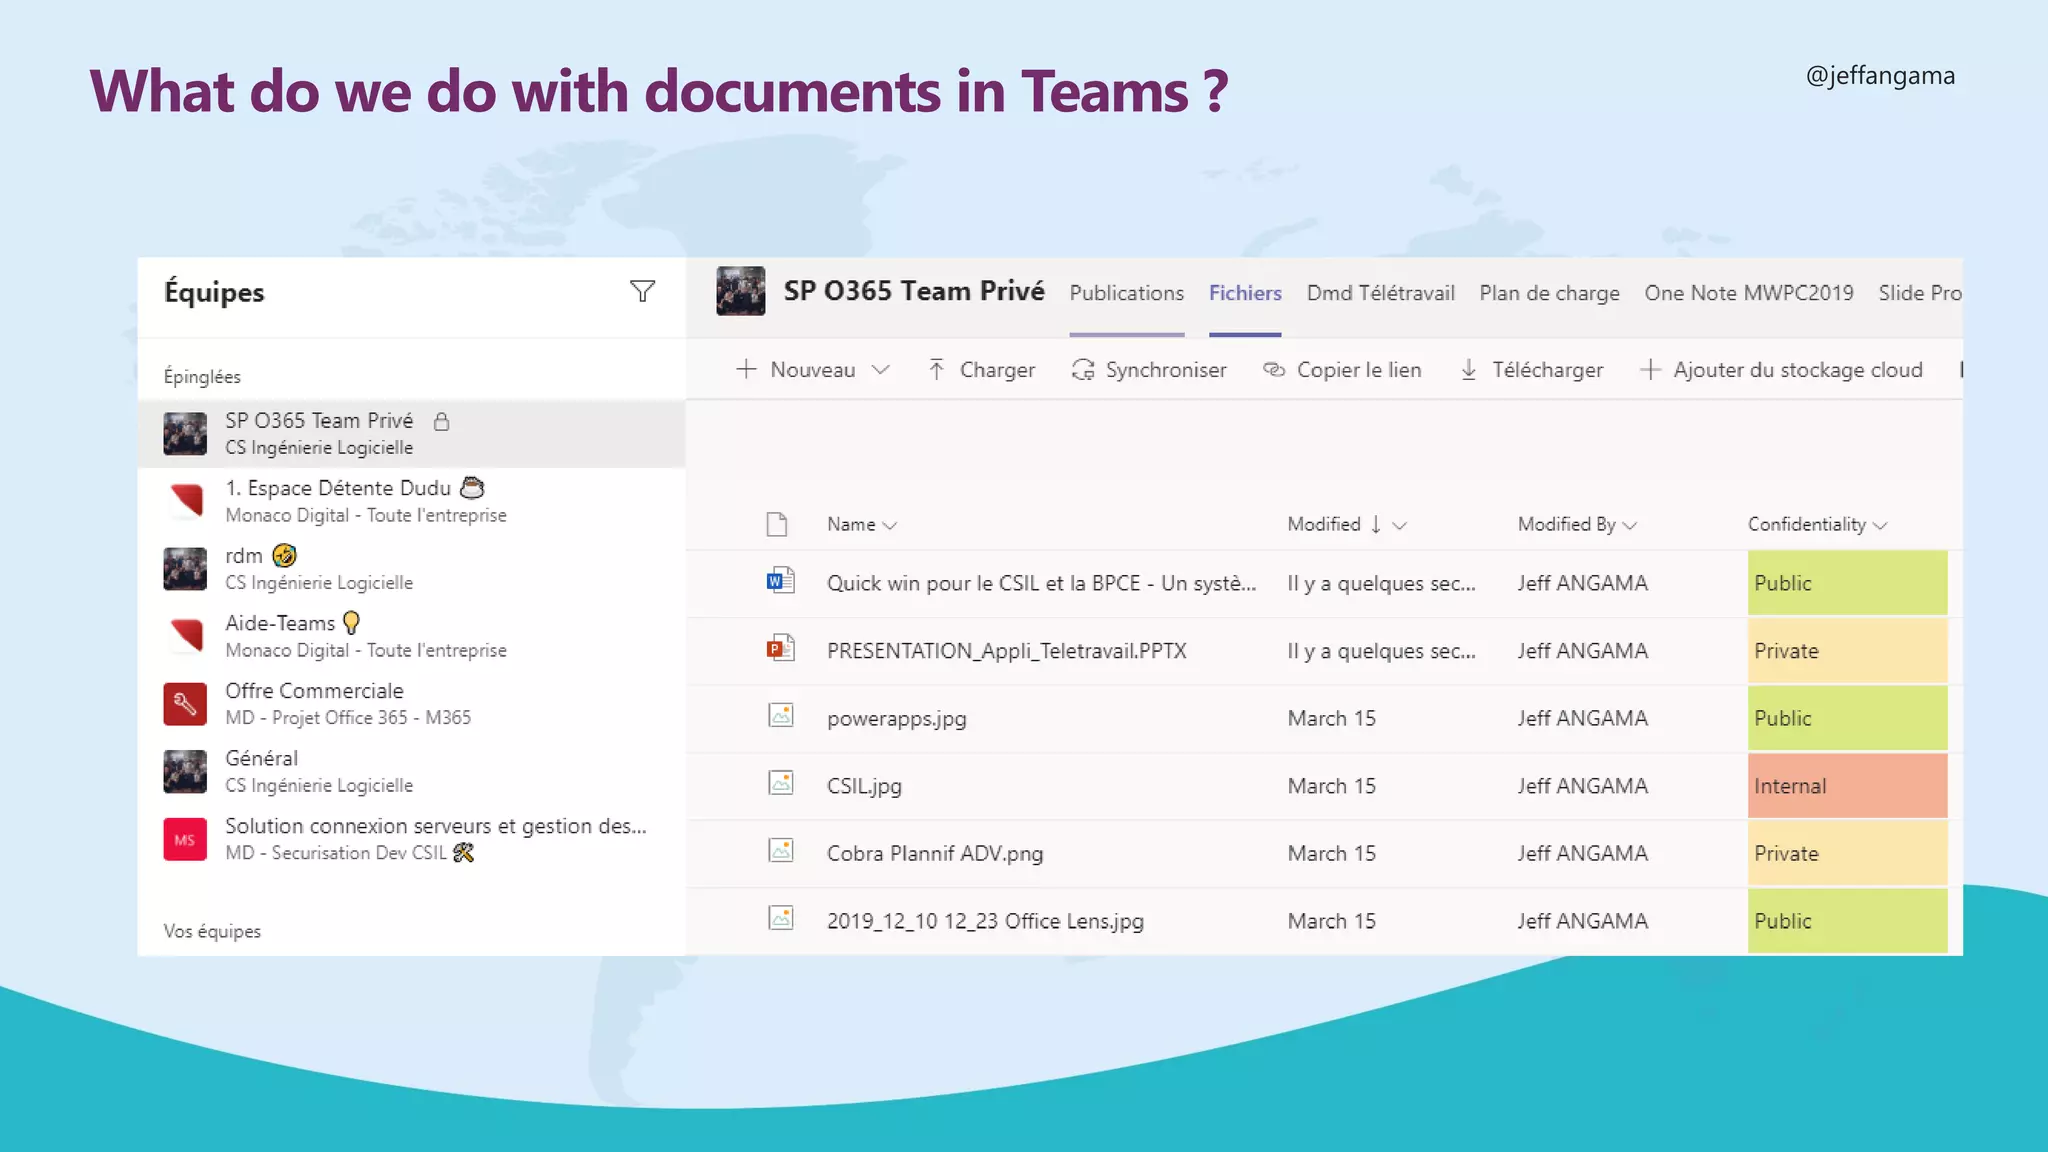Open Cobra Plannif ADV.png
This screenshot has height=1152, width=2048.
(934, 854)
